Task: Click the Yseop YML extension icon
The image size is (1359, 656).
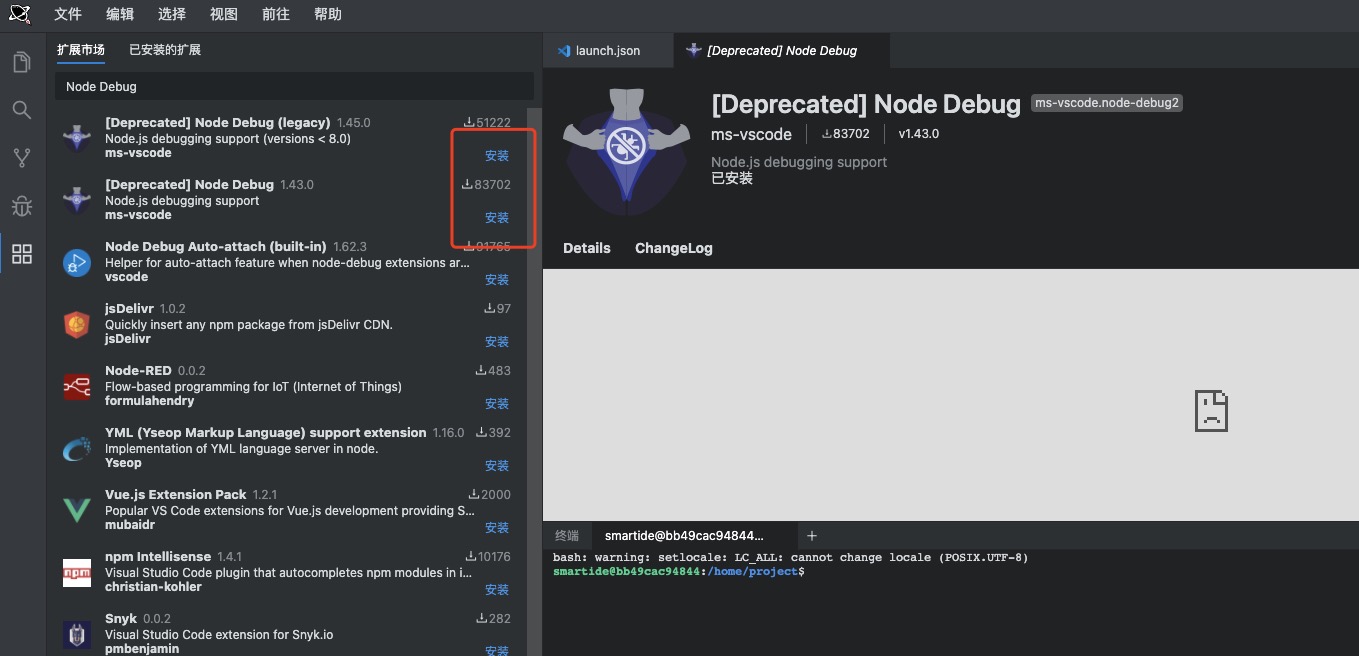Action: pos(77,448)
